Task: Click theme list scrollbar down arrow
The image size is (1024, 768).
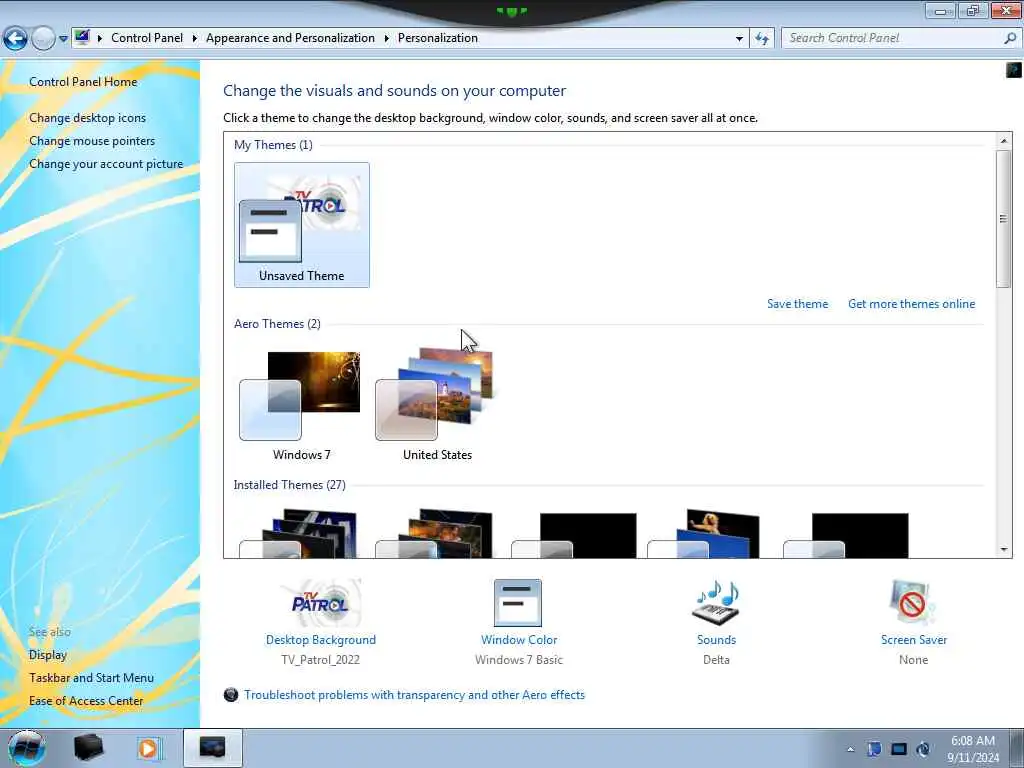Action: click(x=1004, y=549)
